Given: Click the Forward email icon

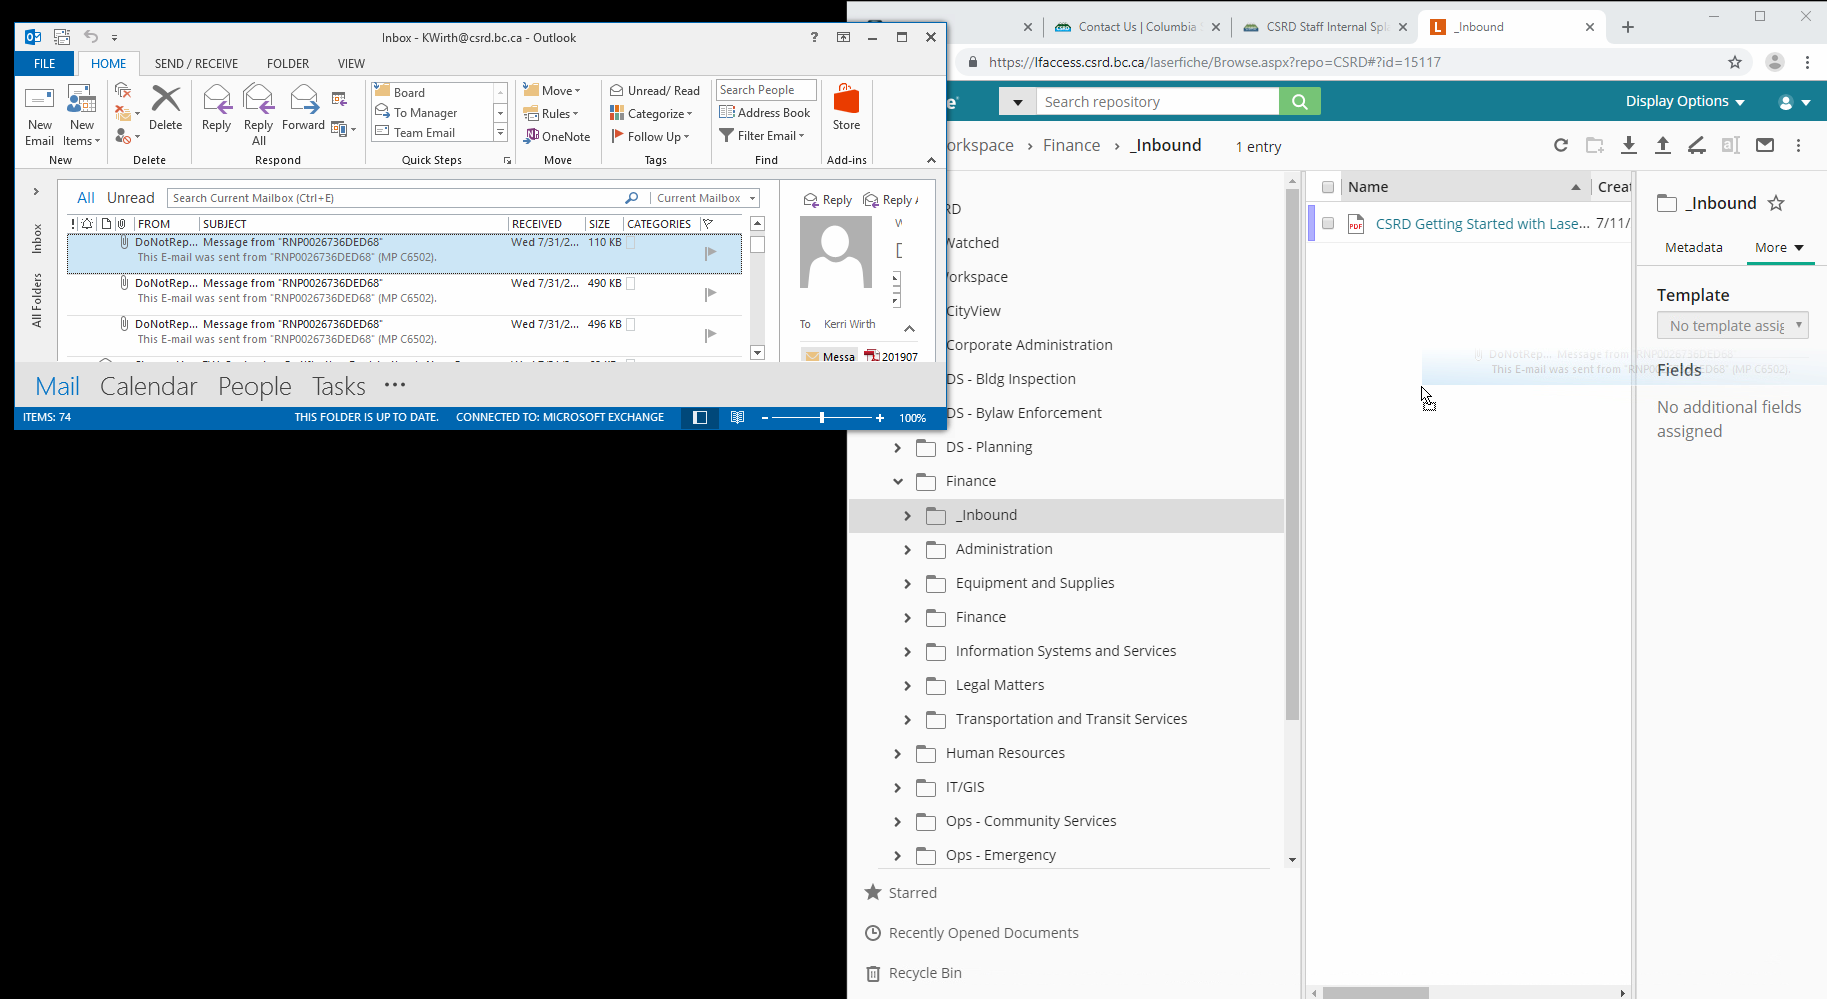Looking at the screenshot, I should pos(303,108).
